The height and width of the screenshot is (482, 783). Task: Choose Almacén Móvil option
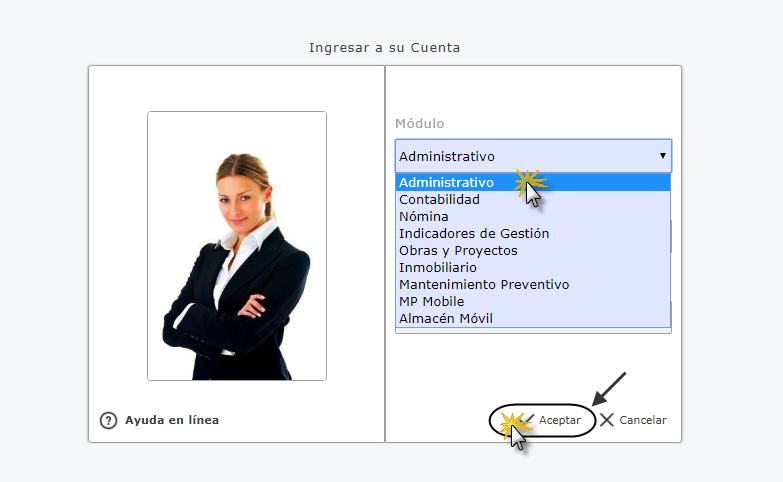click(x=533, y=318)
